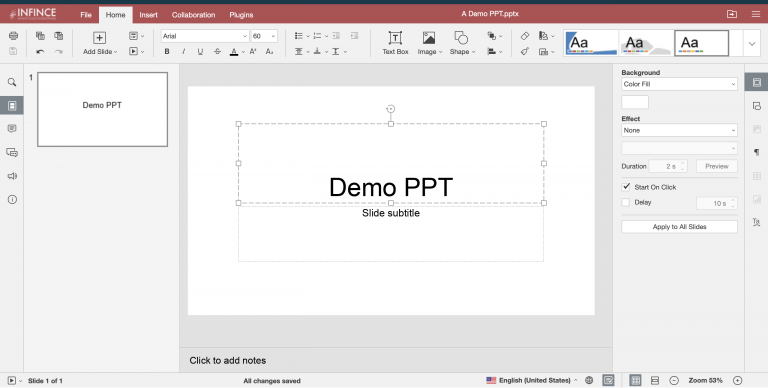Click the Slide subtitle placeholder
Screen dimensions: 768x388
click(391, 213)
